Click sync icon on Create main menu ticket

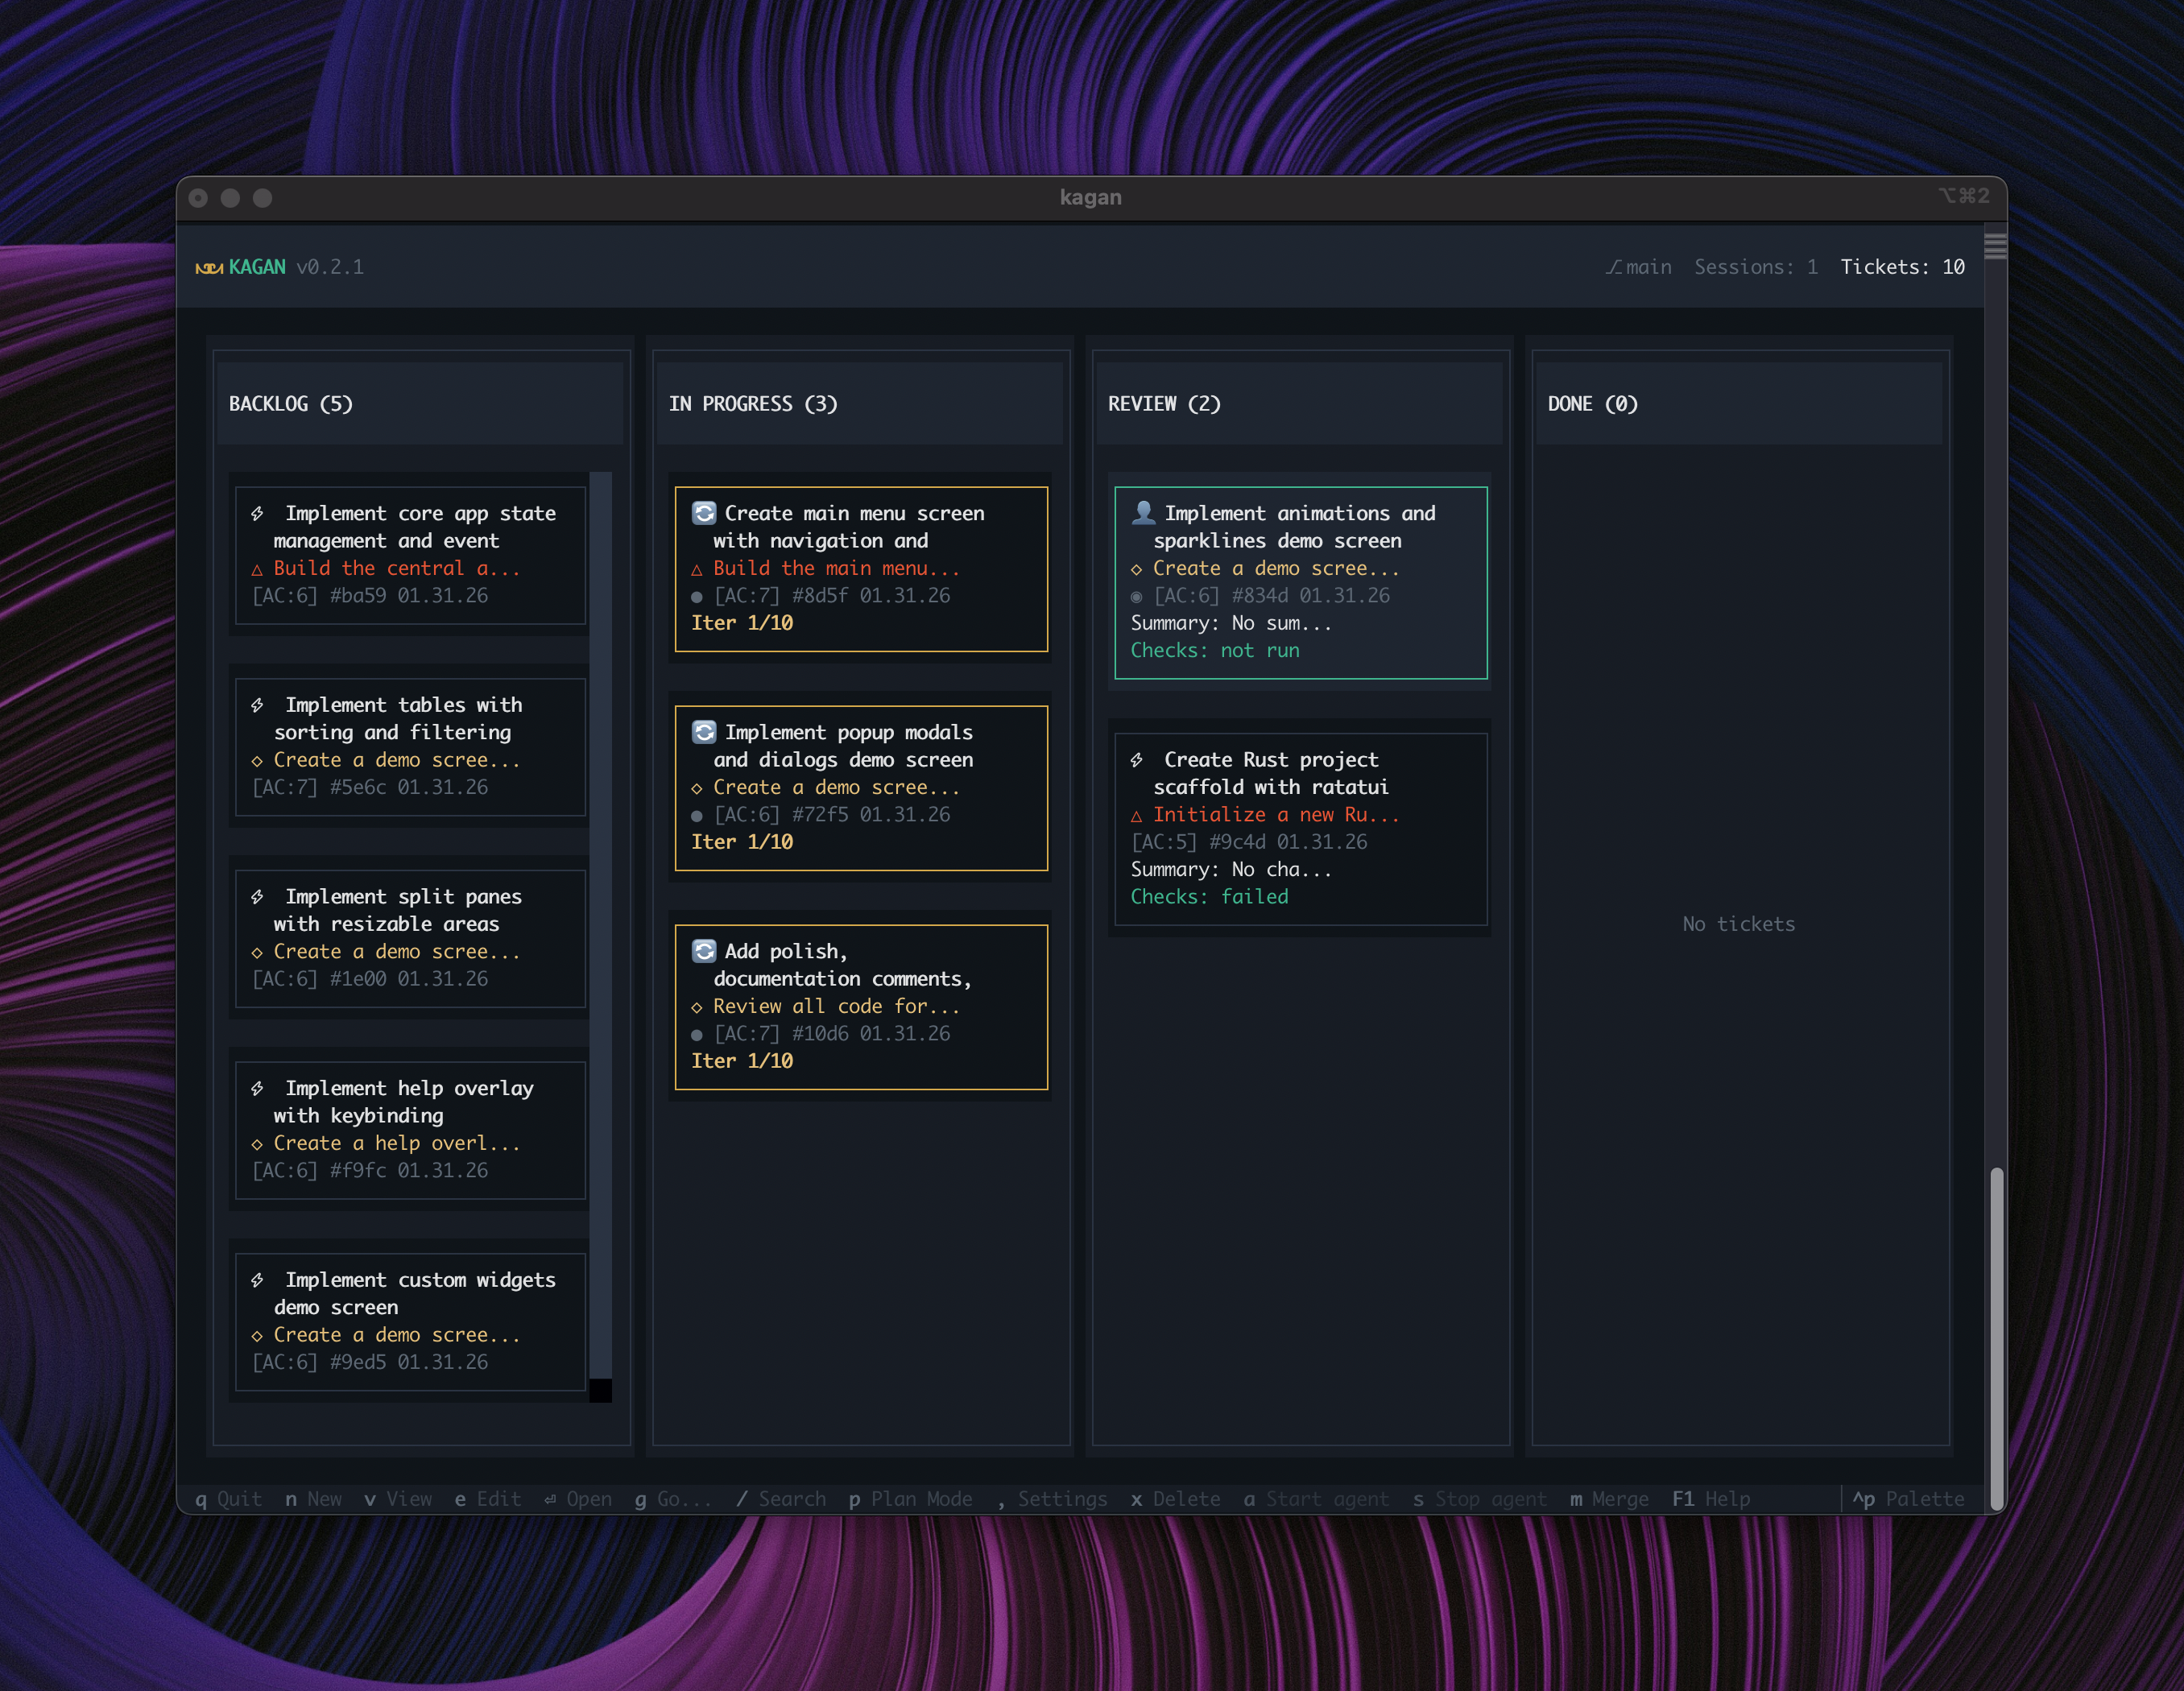[704, 513]
